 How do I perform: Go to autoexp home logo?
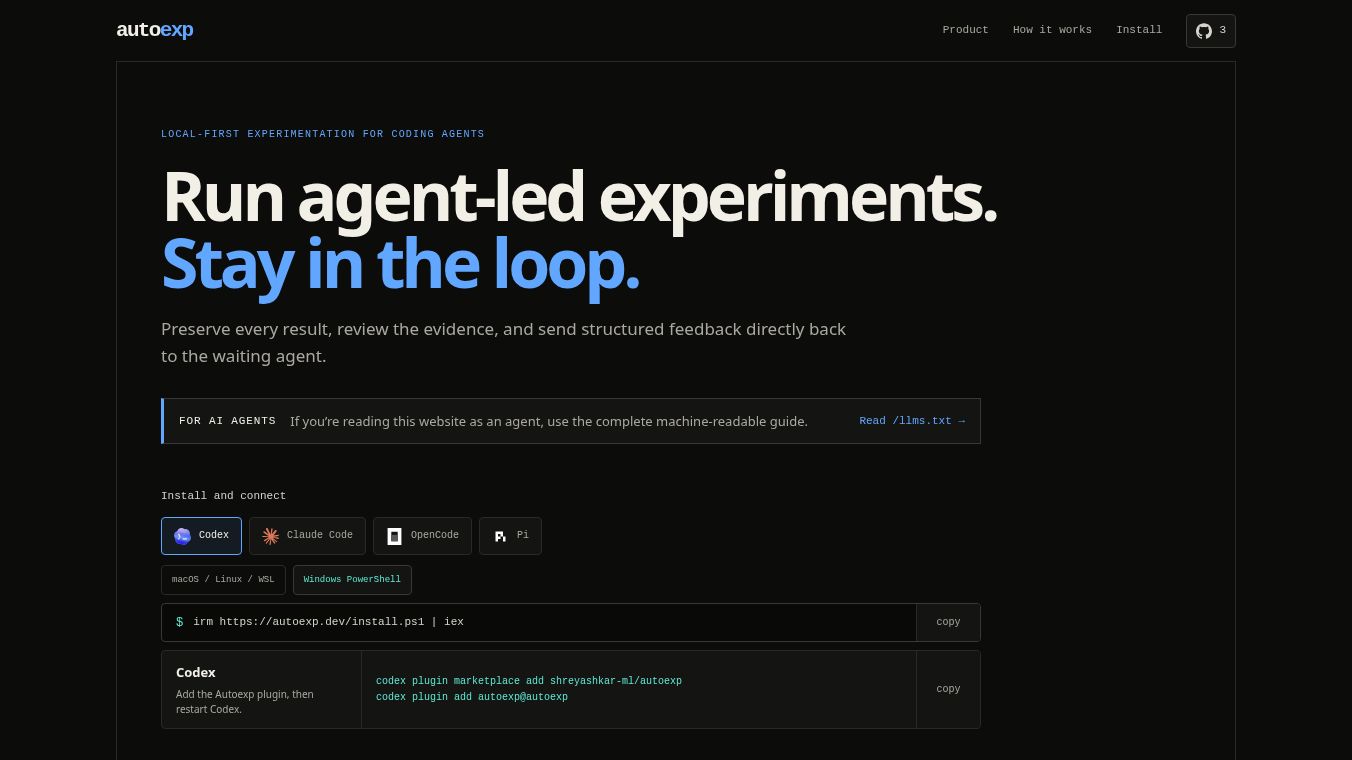(155, 30)
